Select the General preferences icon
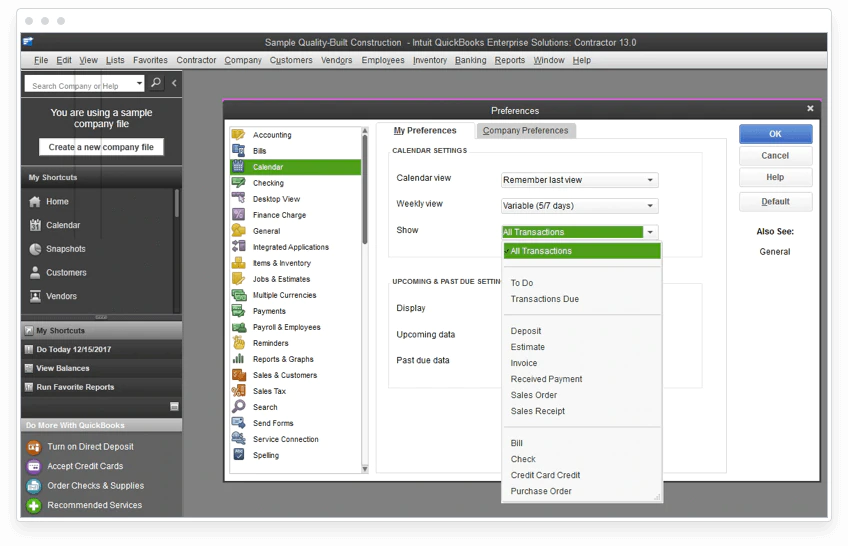This screenshot has width=848, height=546. tap(238, 231)
